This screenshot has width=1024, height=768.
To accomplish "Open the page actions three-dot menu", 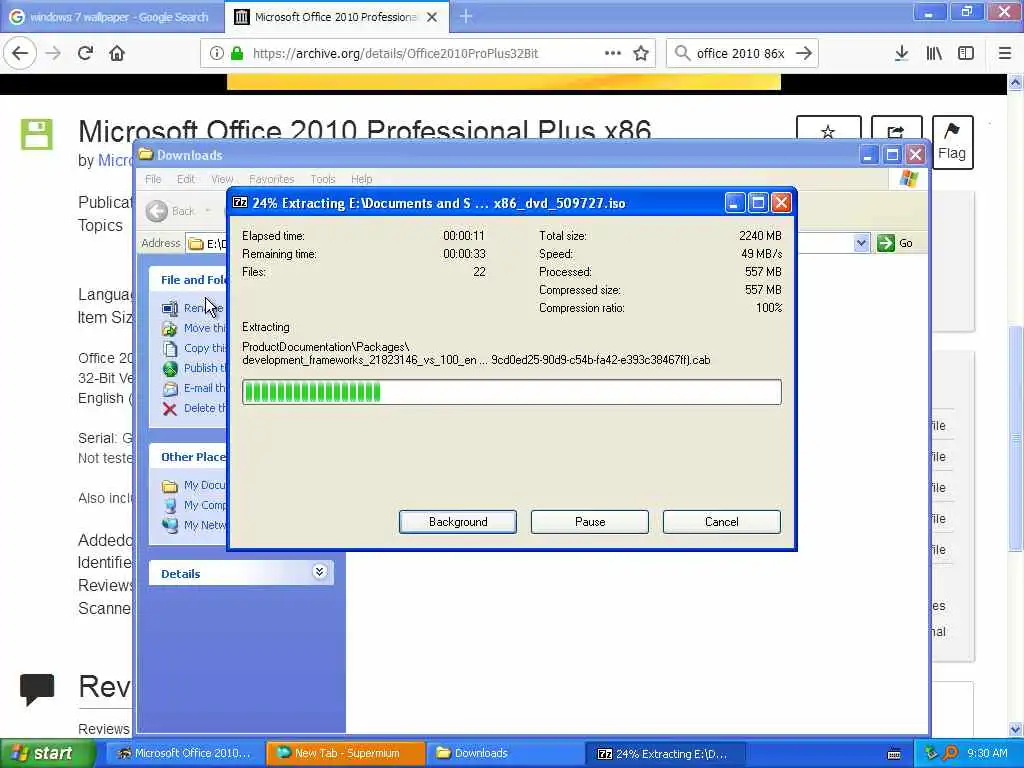I will (x=613, y=53).
